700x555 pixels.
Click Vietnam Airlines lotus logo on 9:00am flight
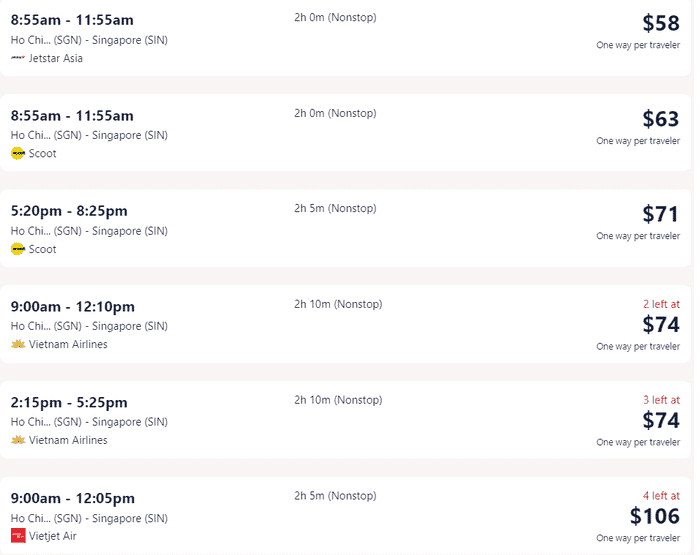tap(18, 344)
